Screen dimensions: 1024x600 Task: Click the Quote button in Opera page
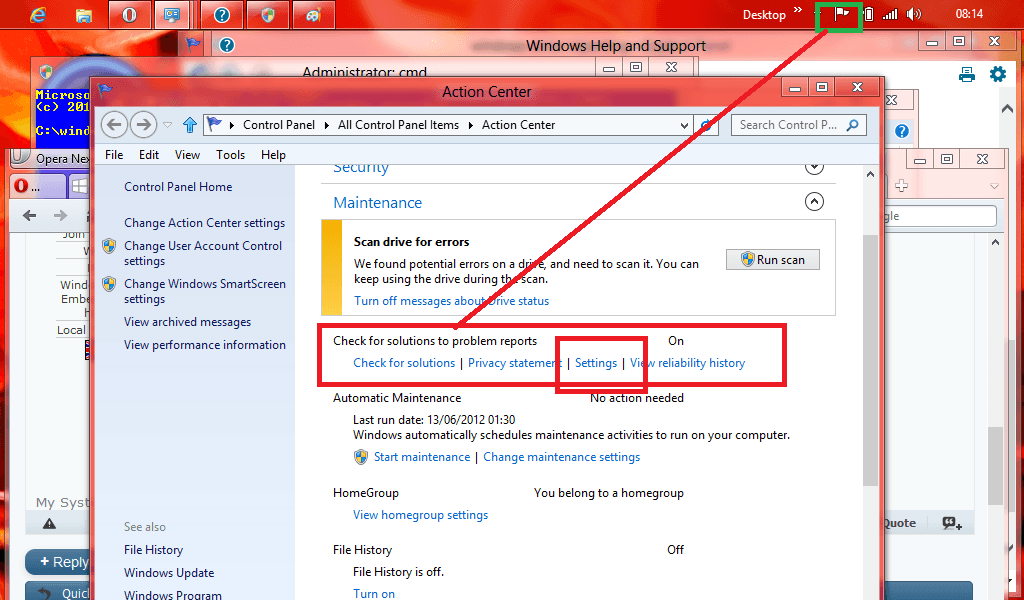pos(900,523)
